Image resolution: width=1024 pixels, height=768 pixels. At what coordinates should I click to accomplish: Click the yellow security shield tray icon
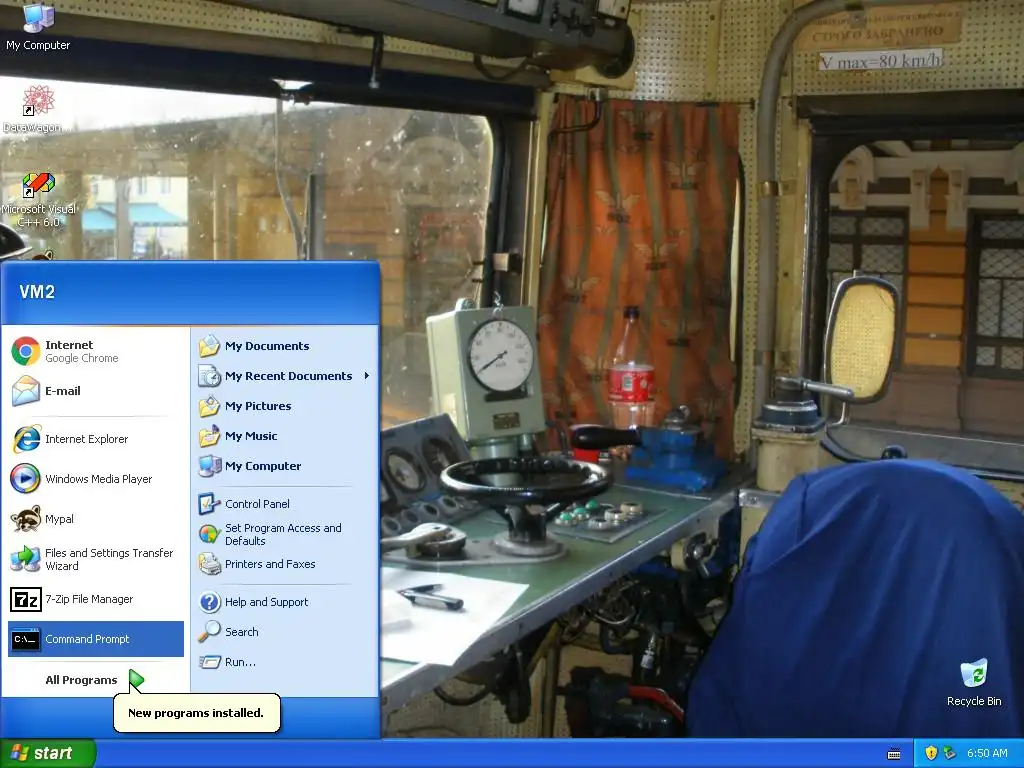931,753
